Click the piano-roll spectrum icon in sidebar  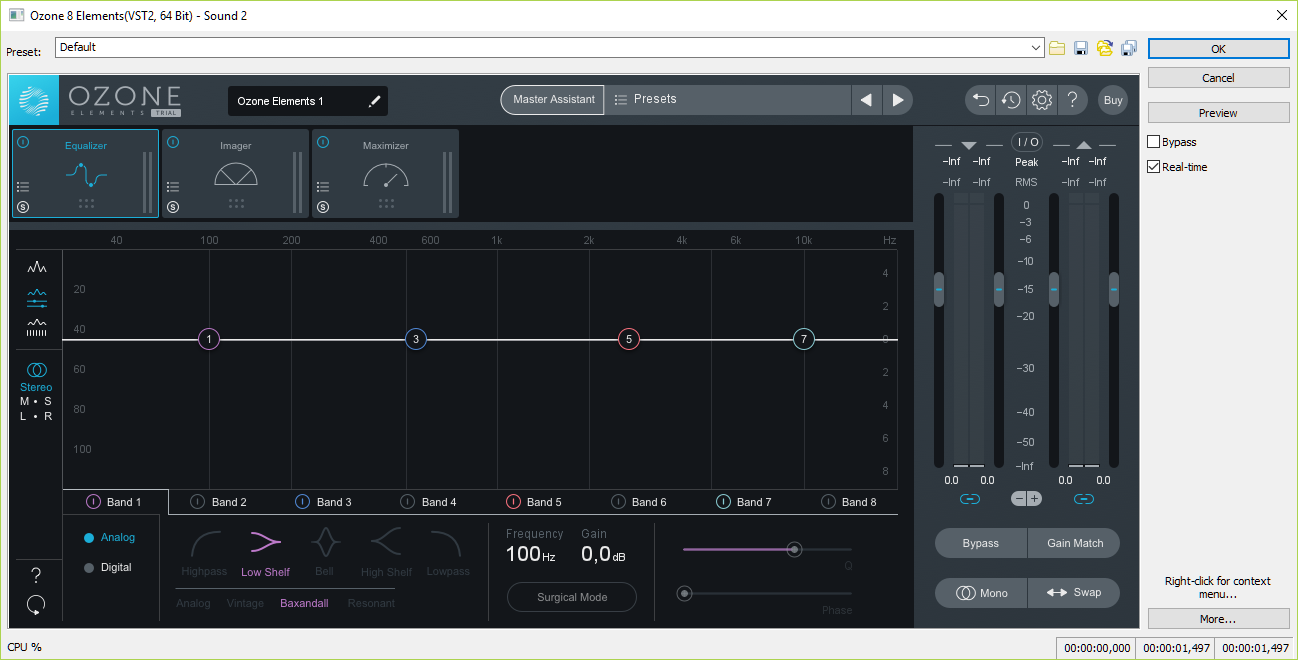pyautogui.click(x=37, y=327)
